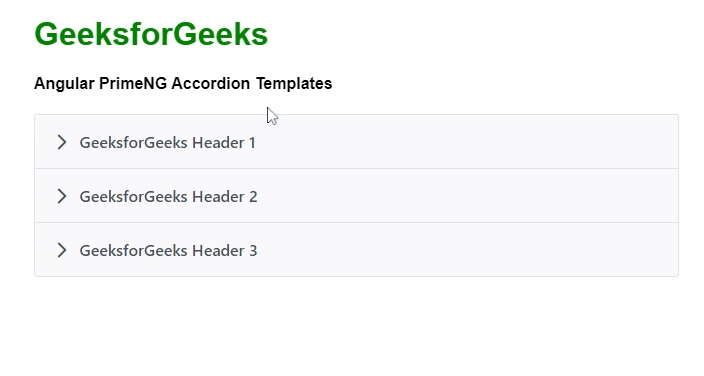Select the "GeeksforGeeks Header 3" label text

click(x=168, y=251)
